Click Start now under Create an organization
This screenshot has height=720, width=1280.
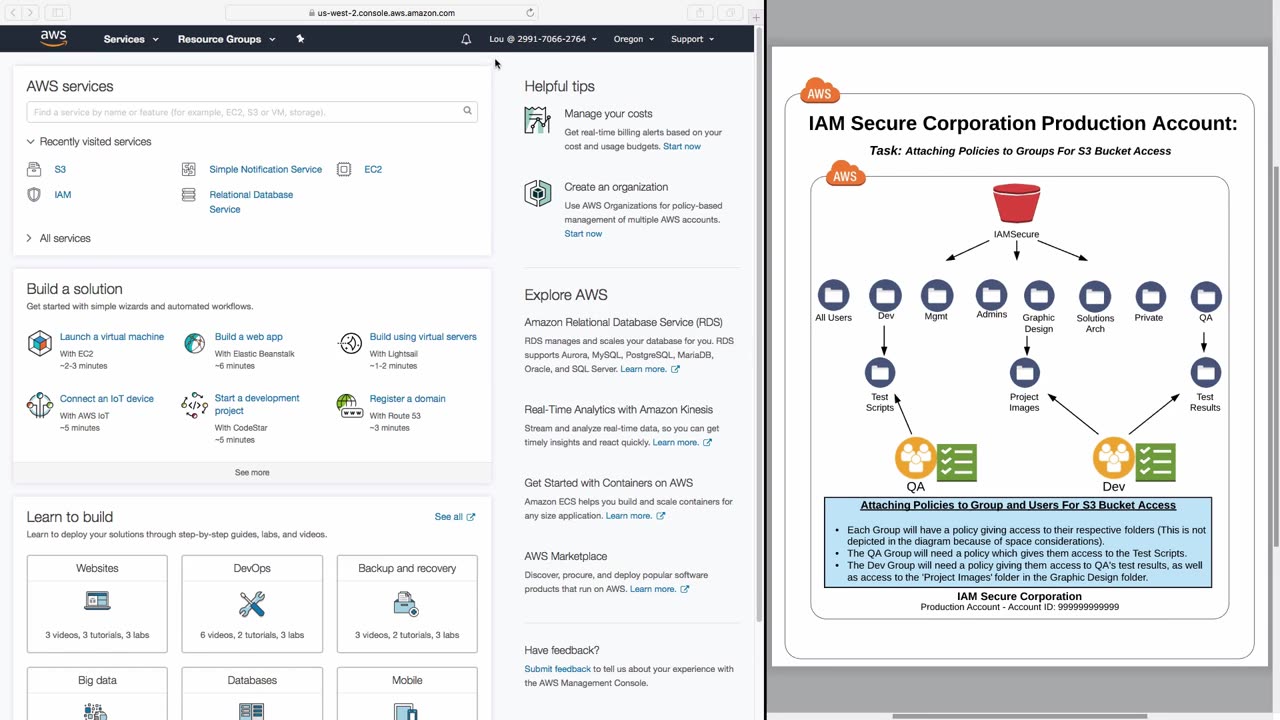point(583,234)
